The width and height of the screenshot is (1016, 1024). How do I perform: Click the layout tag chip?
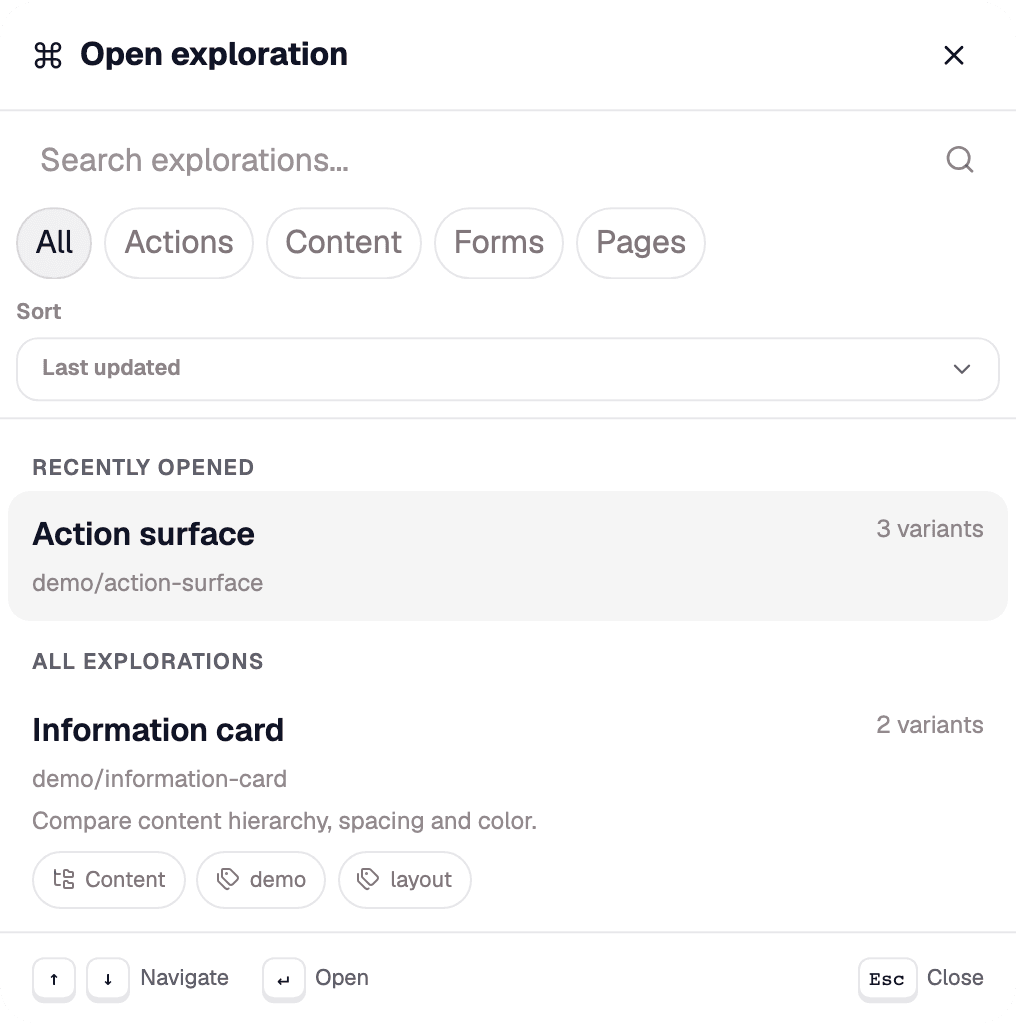coord(405,880)
